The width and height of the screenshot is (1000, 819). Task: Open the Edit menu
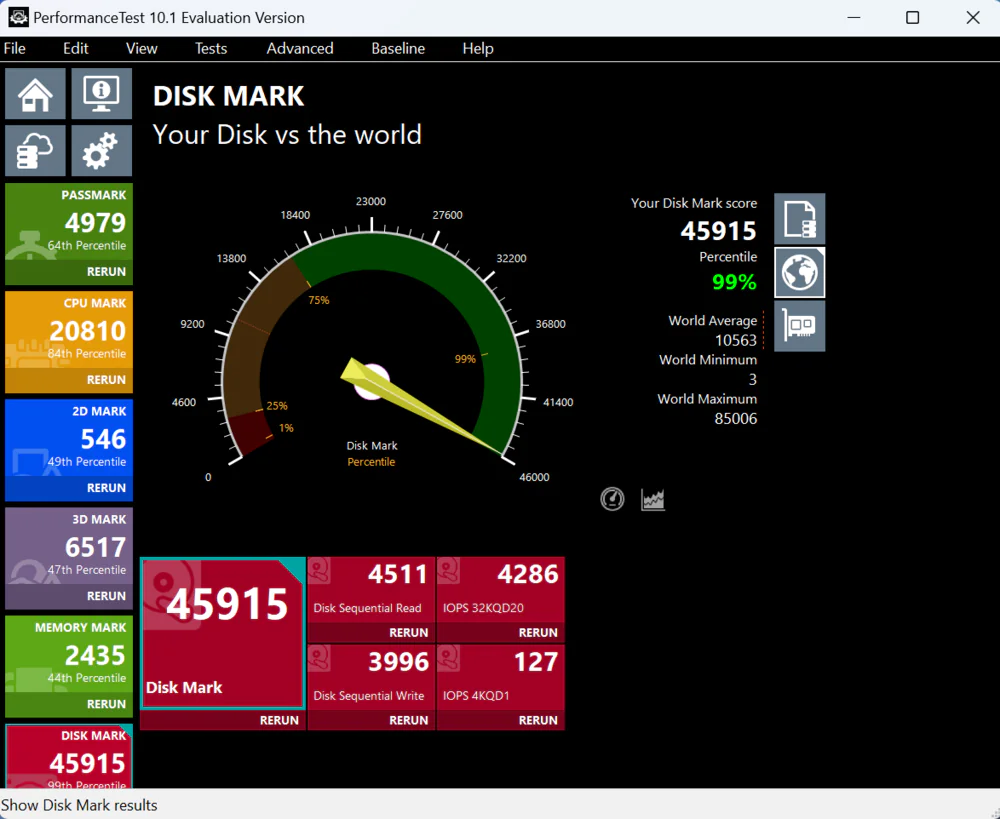(75, 48)
